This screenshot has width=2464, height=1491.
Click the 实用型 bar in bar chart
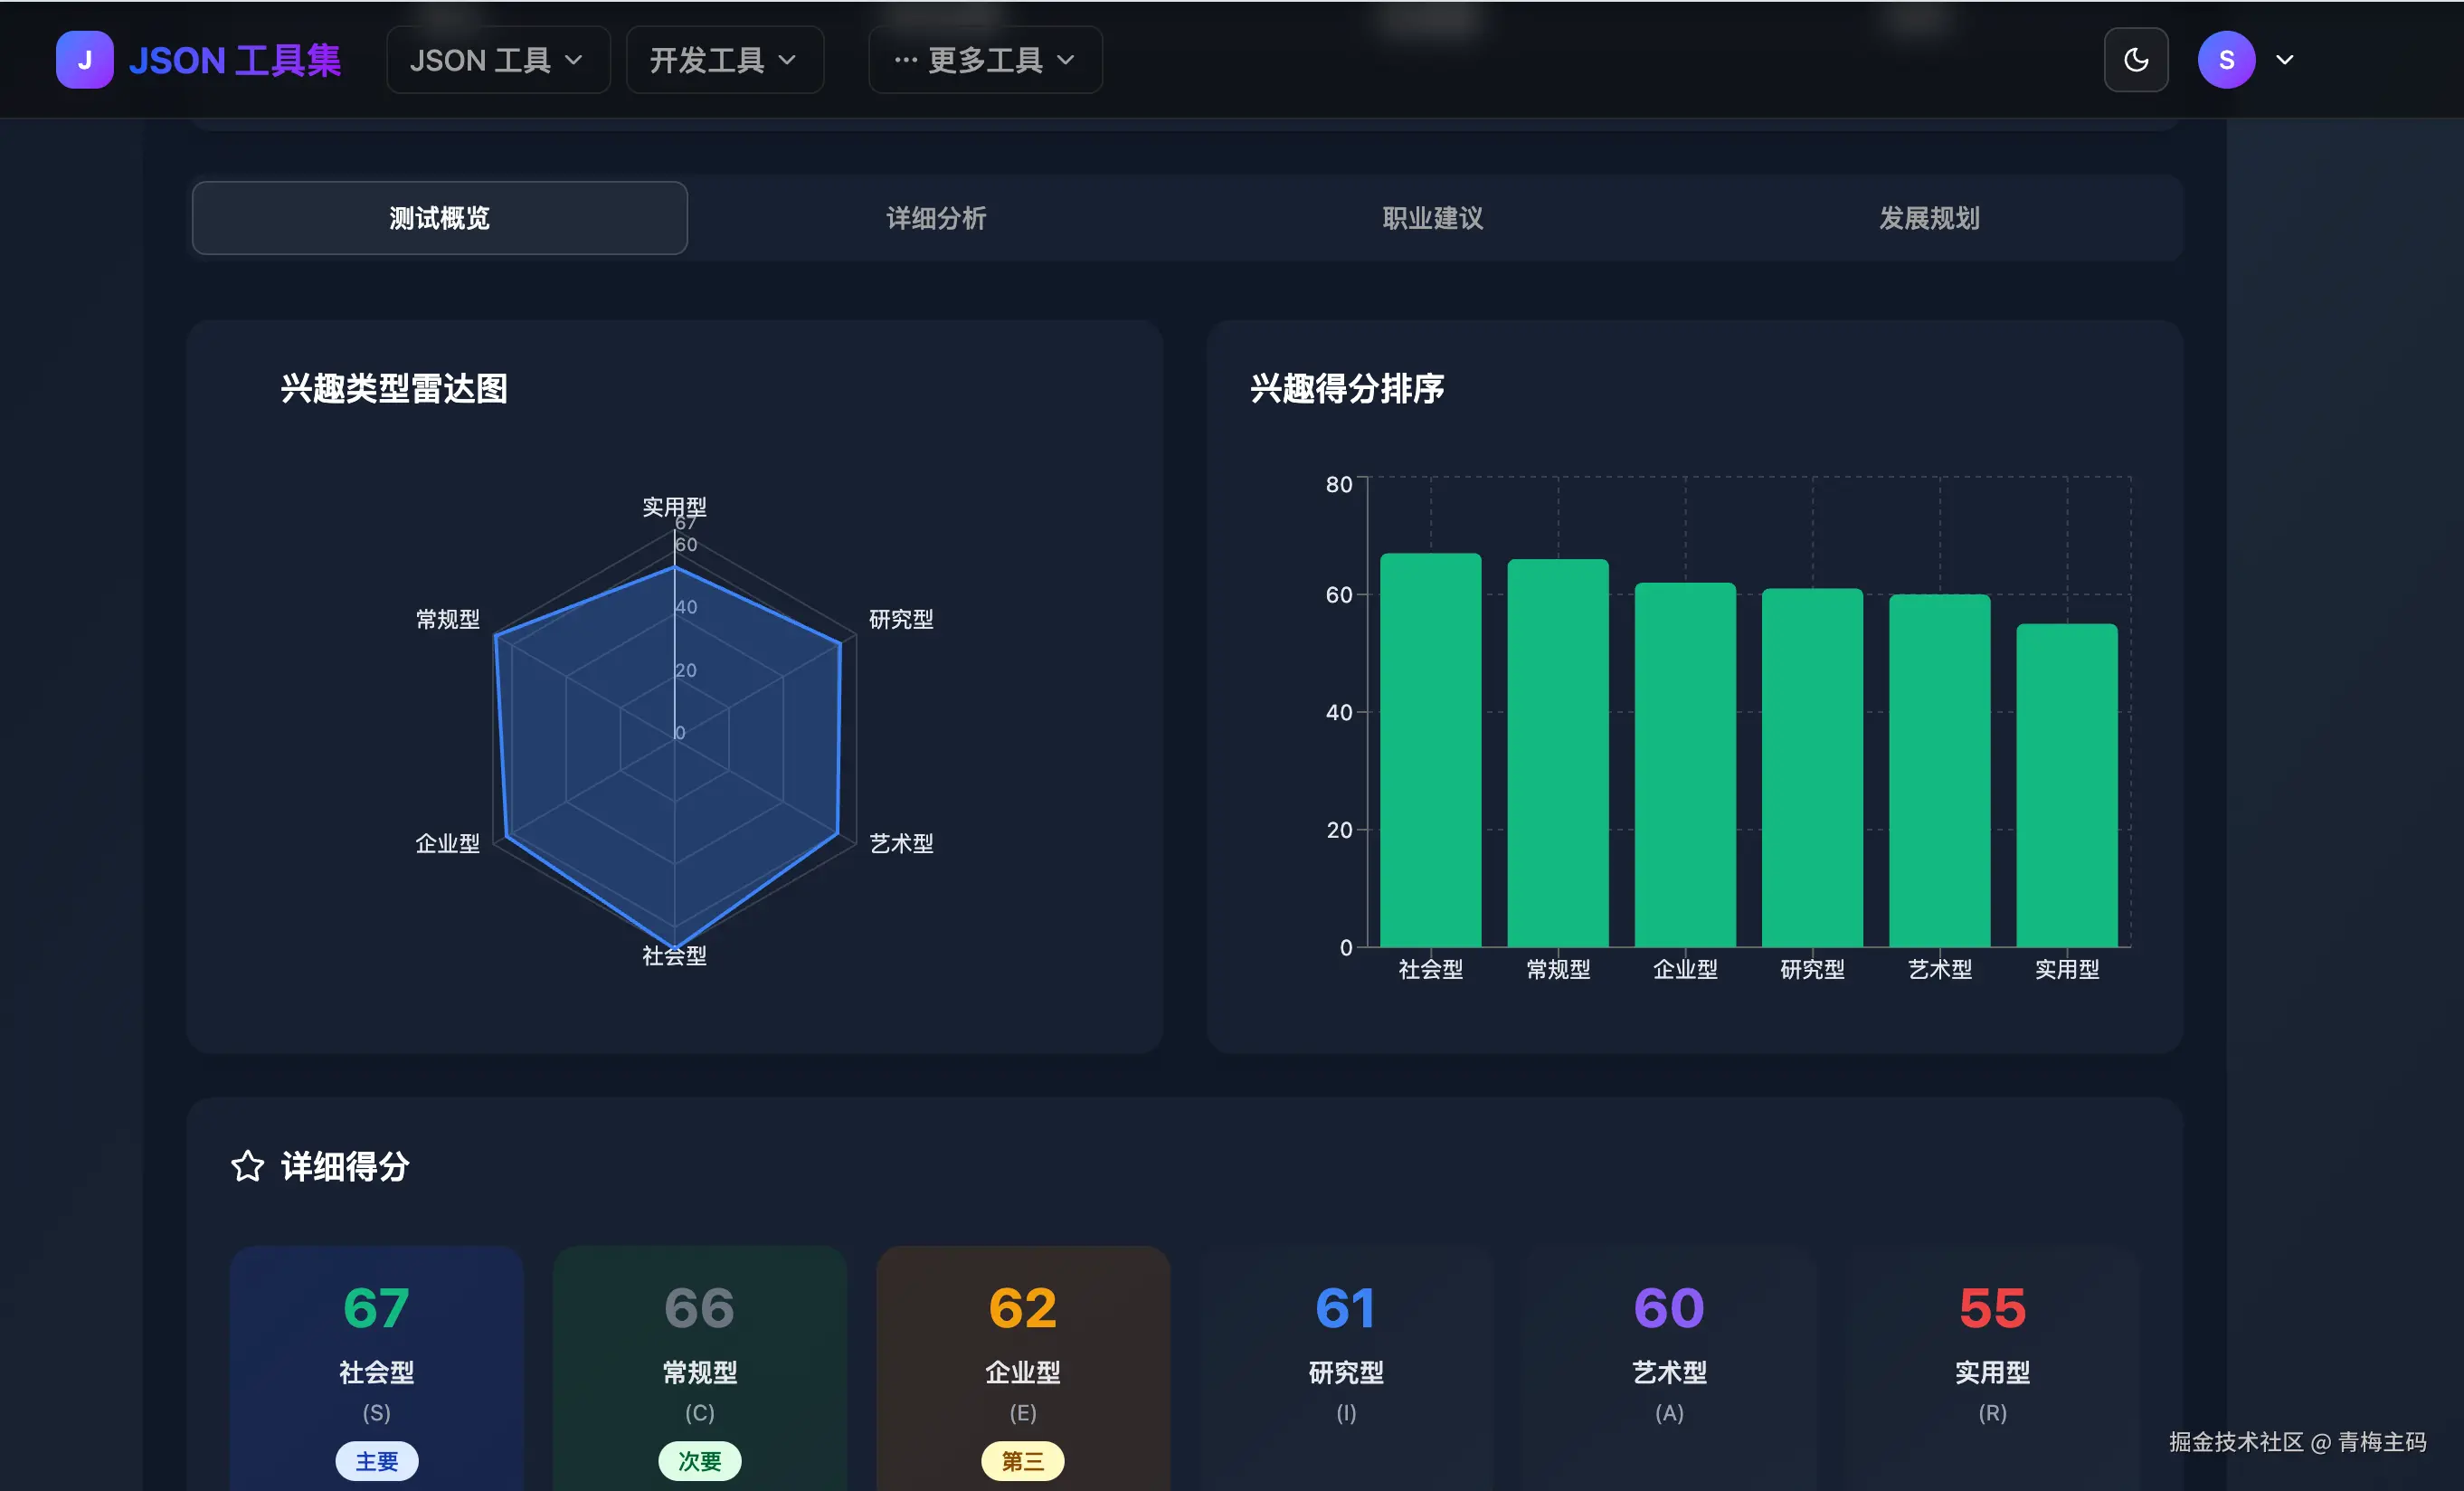point(2066,785)
